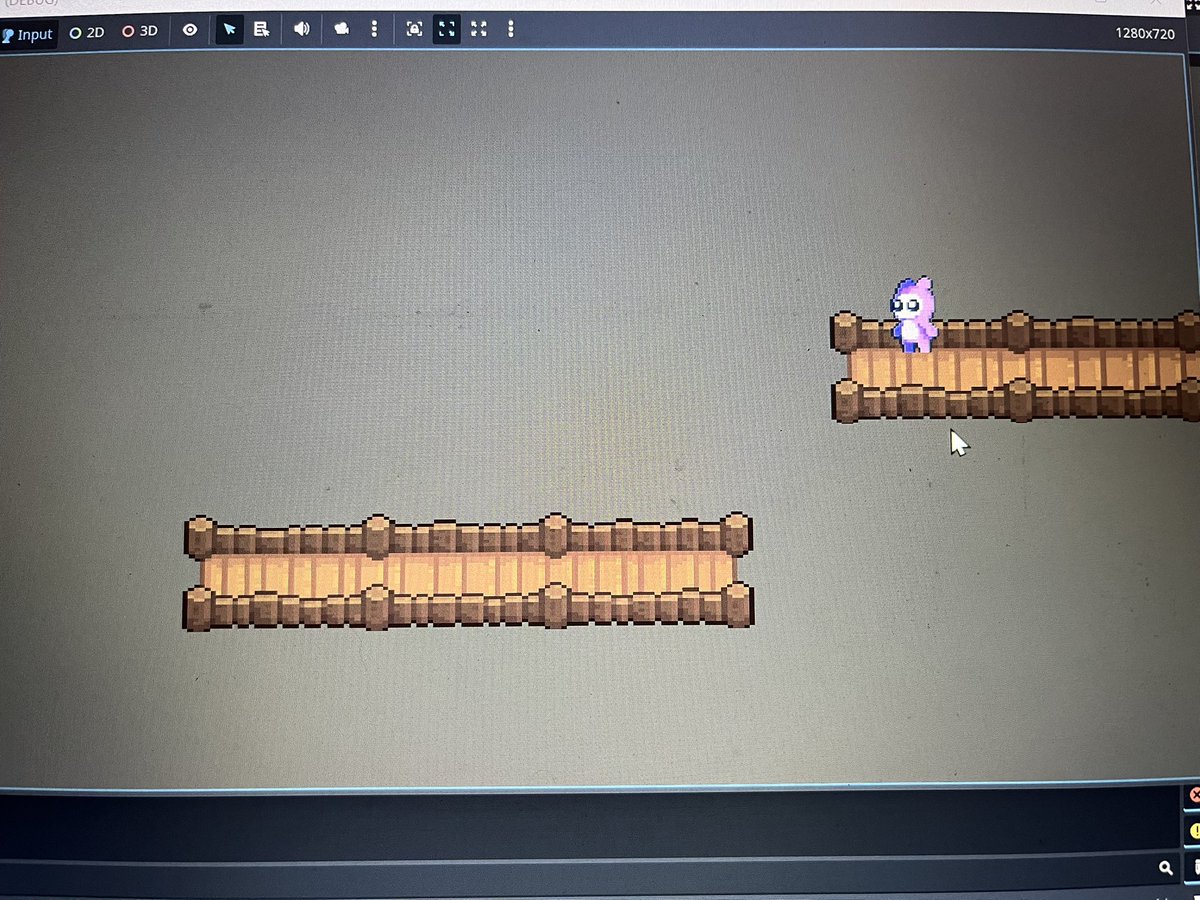Select the Input mode button
The image size is (1200, 900).
[27, 34]
